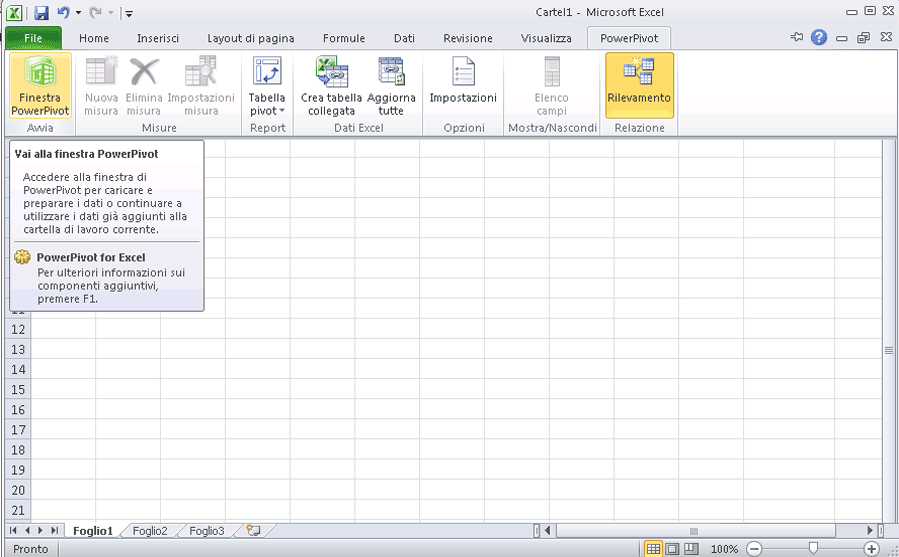Click the horizontal scrollbar left arrow
This screenshot has width=899, height=557.
coord(548,531)
